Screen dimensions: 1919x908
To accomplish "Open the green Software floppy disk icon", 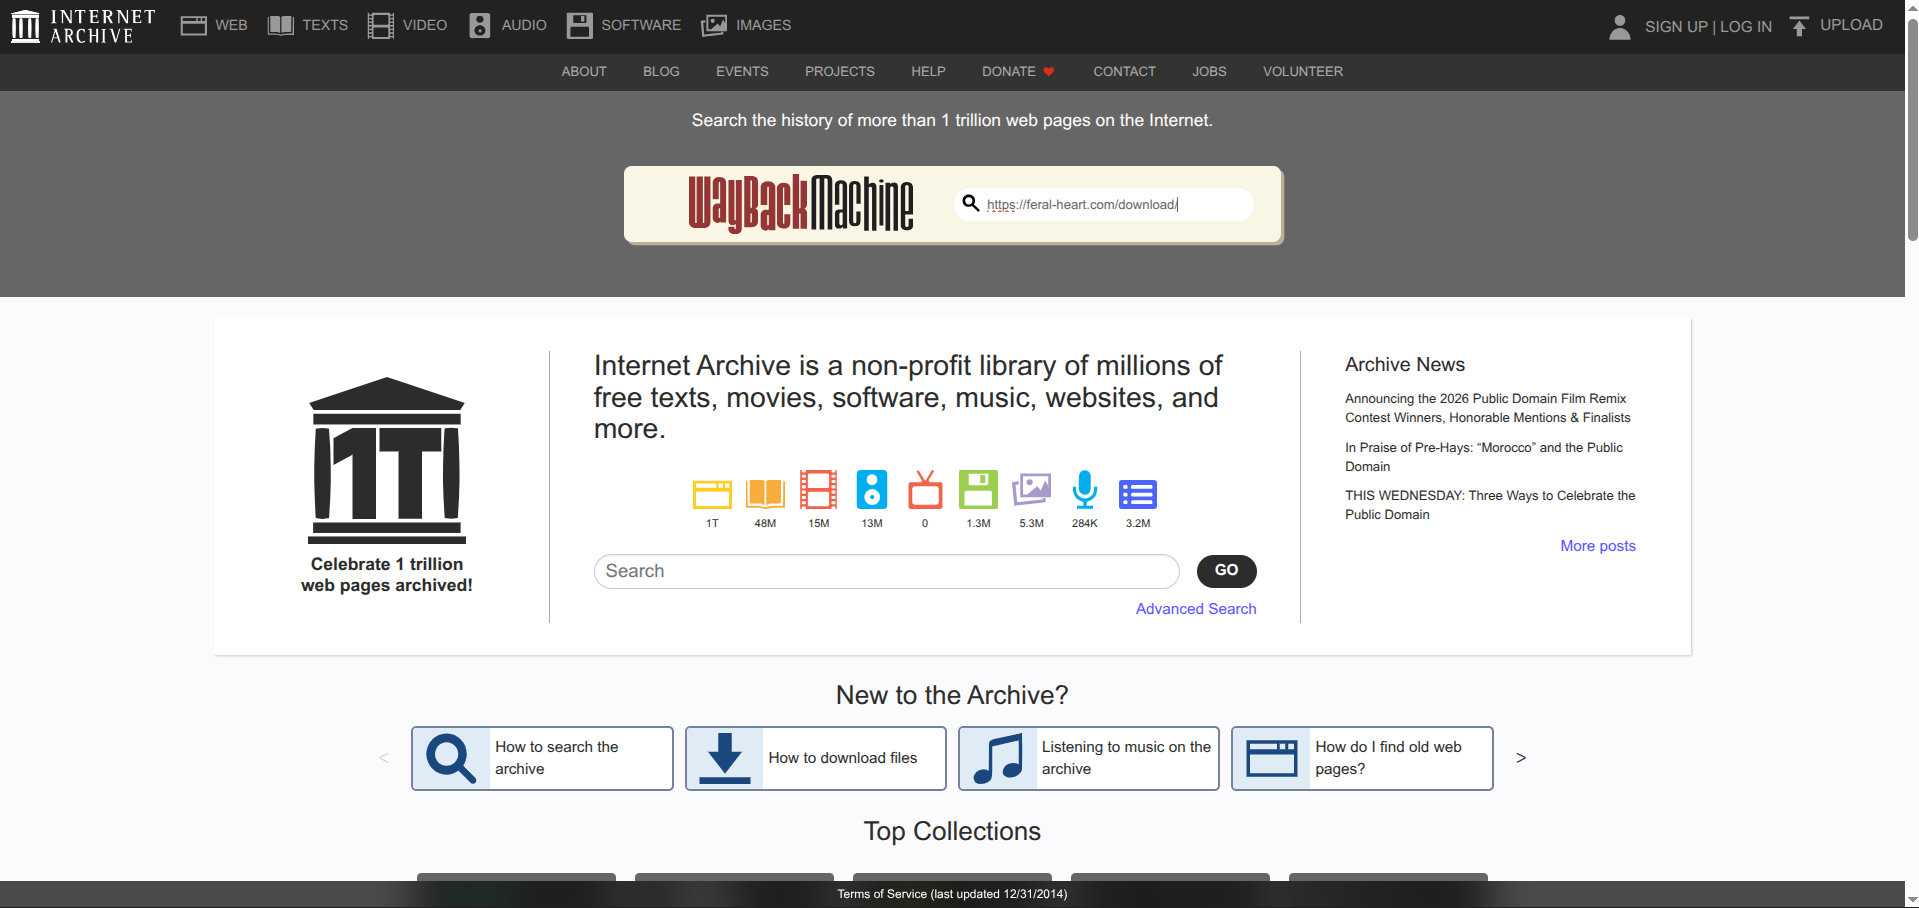I will pyautogui.click(x=978, y=490).
